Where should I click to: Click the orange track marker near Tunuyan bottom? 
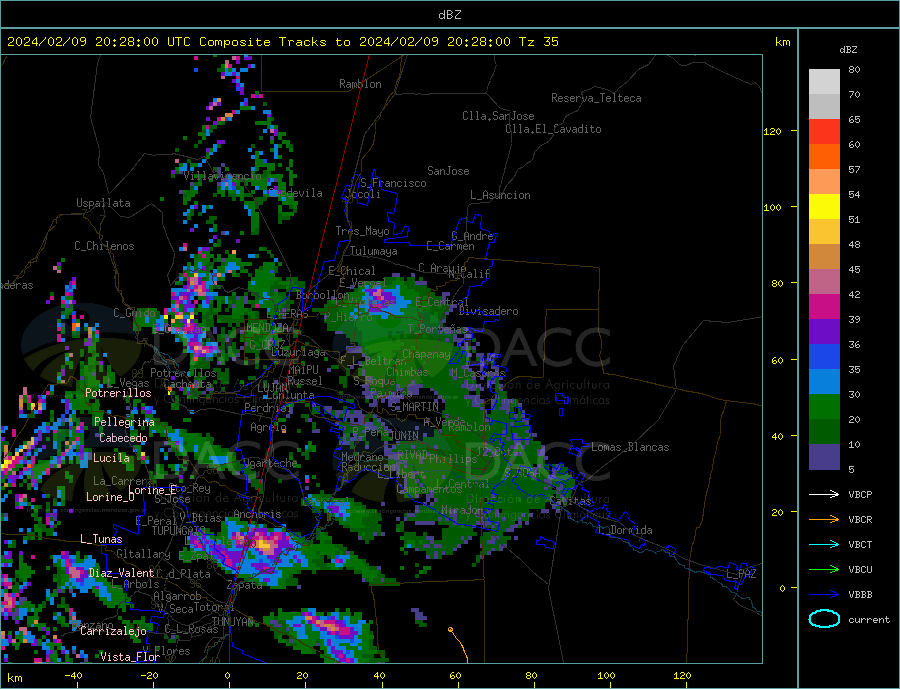[451, 630]
